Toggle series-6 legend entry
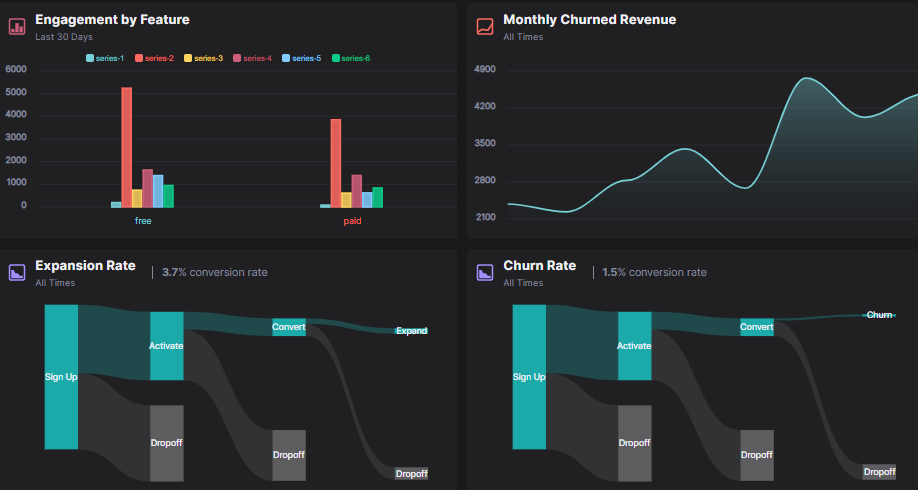This screenshot has width=918, height=490. click(351, 58)
